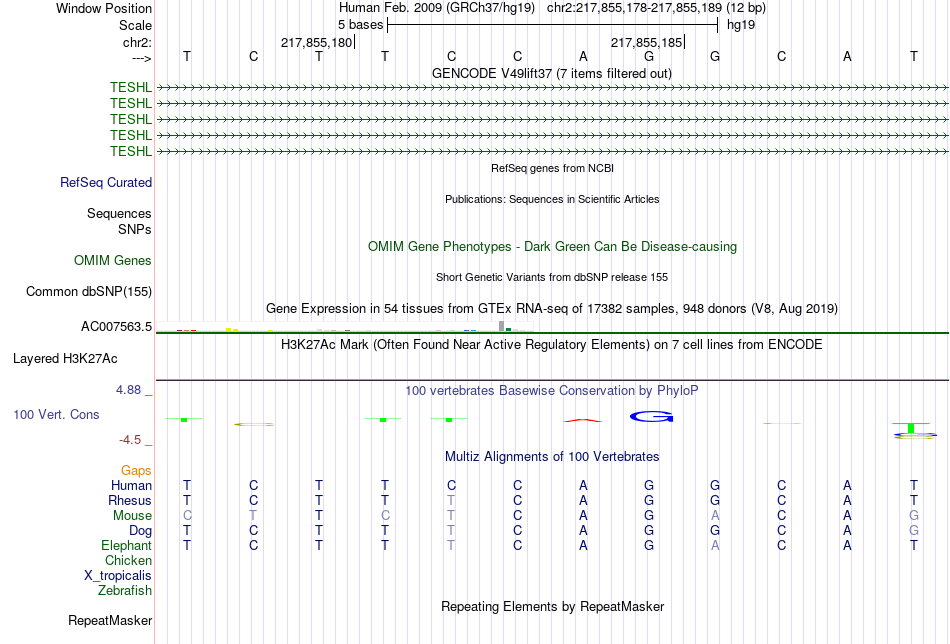Image resolution: width=950 pixels, height=644 pixels.
Task: Click the RefSeq genes from NCBI title
Action: [x=552, y=168]
